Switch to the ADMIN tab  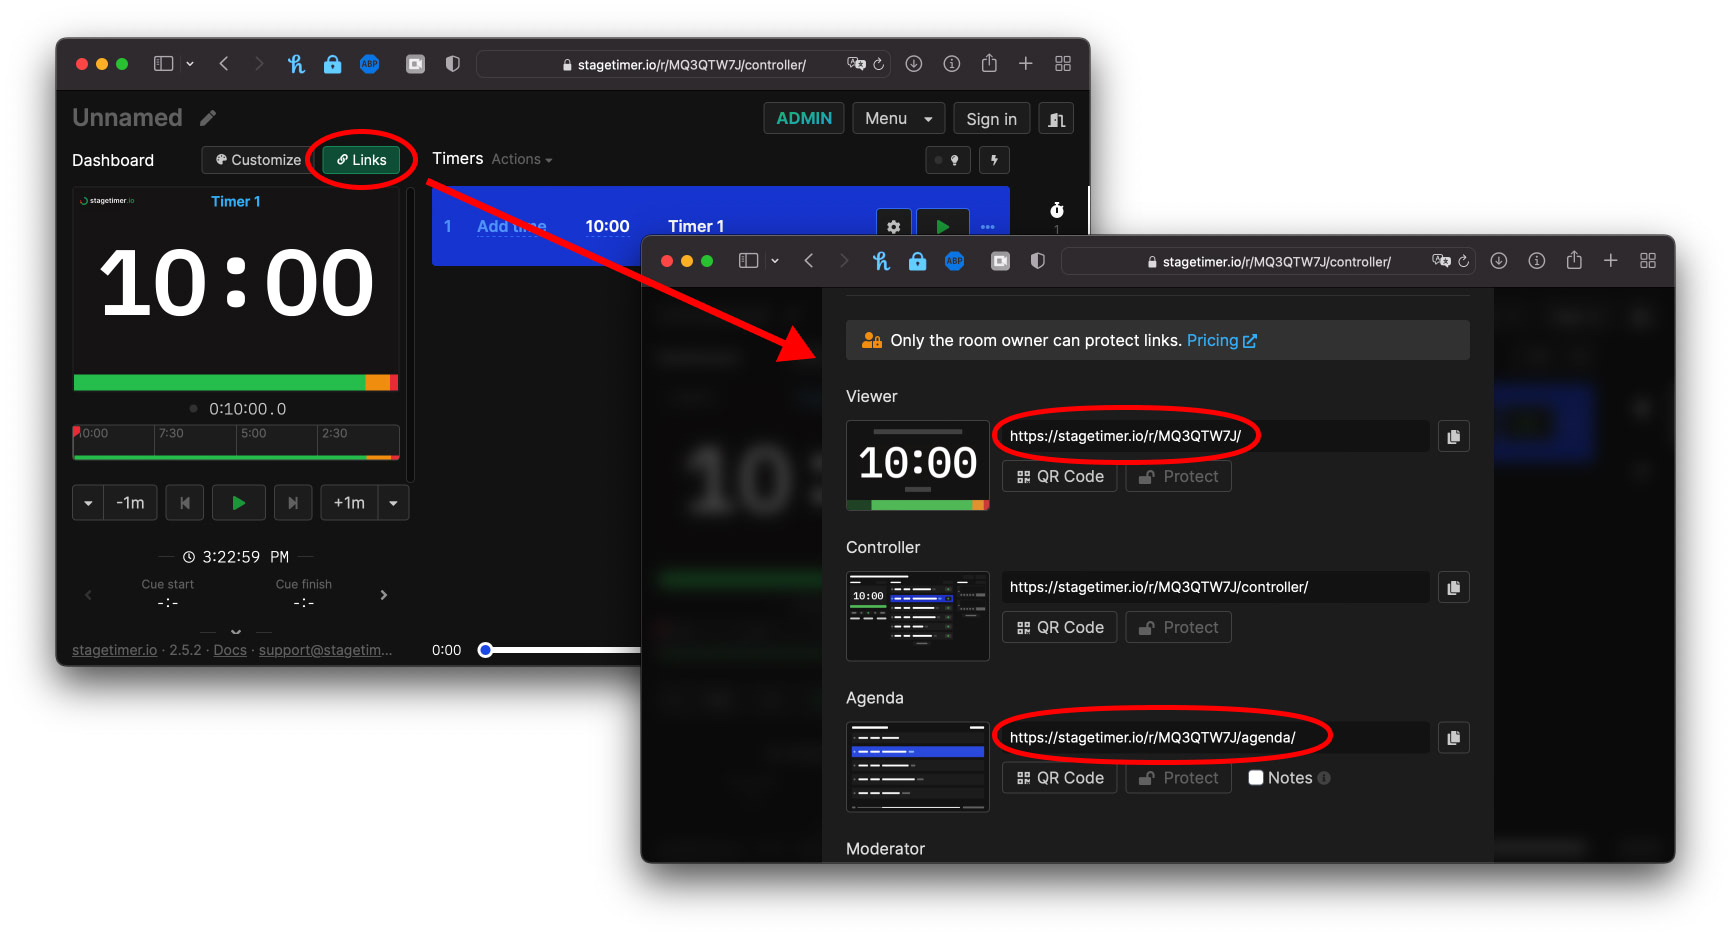point(803,117)
